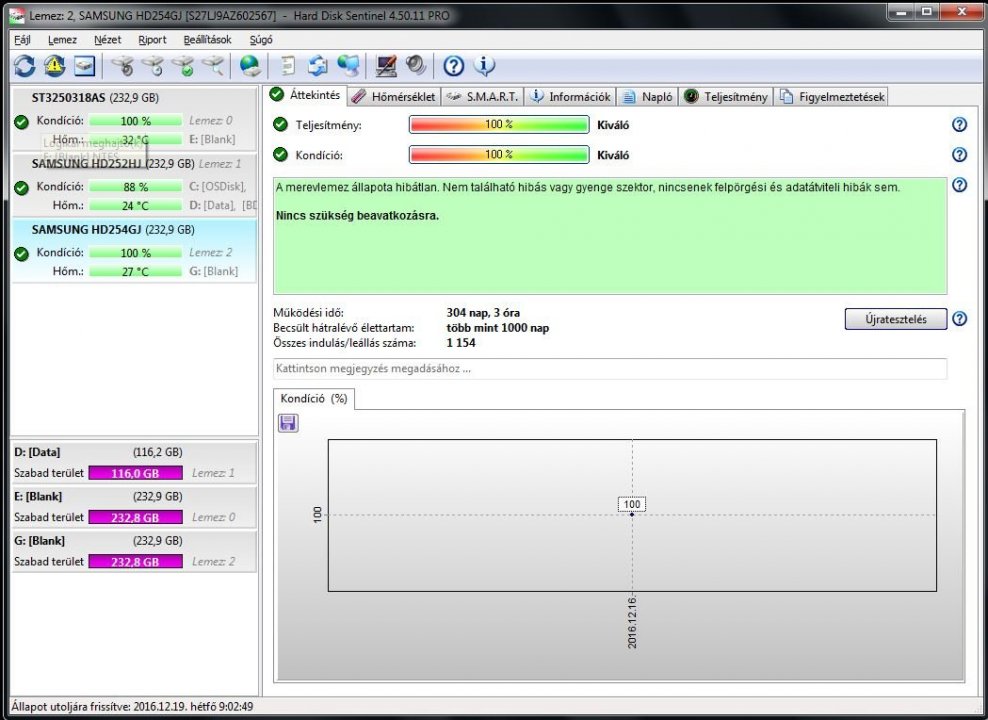Click the 100 data point on the graph
The width and height of the screenshot is (988, 720).
[632, 515]
